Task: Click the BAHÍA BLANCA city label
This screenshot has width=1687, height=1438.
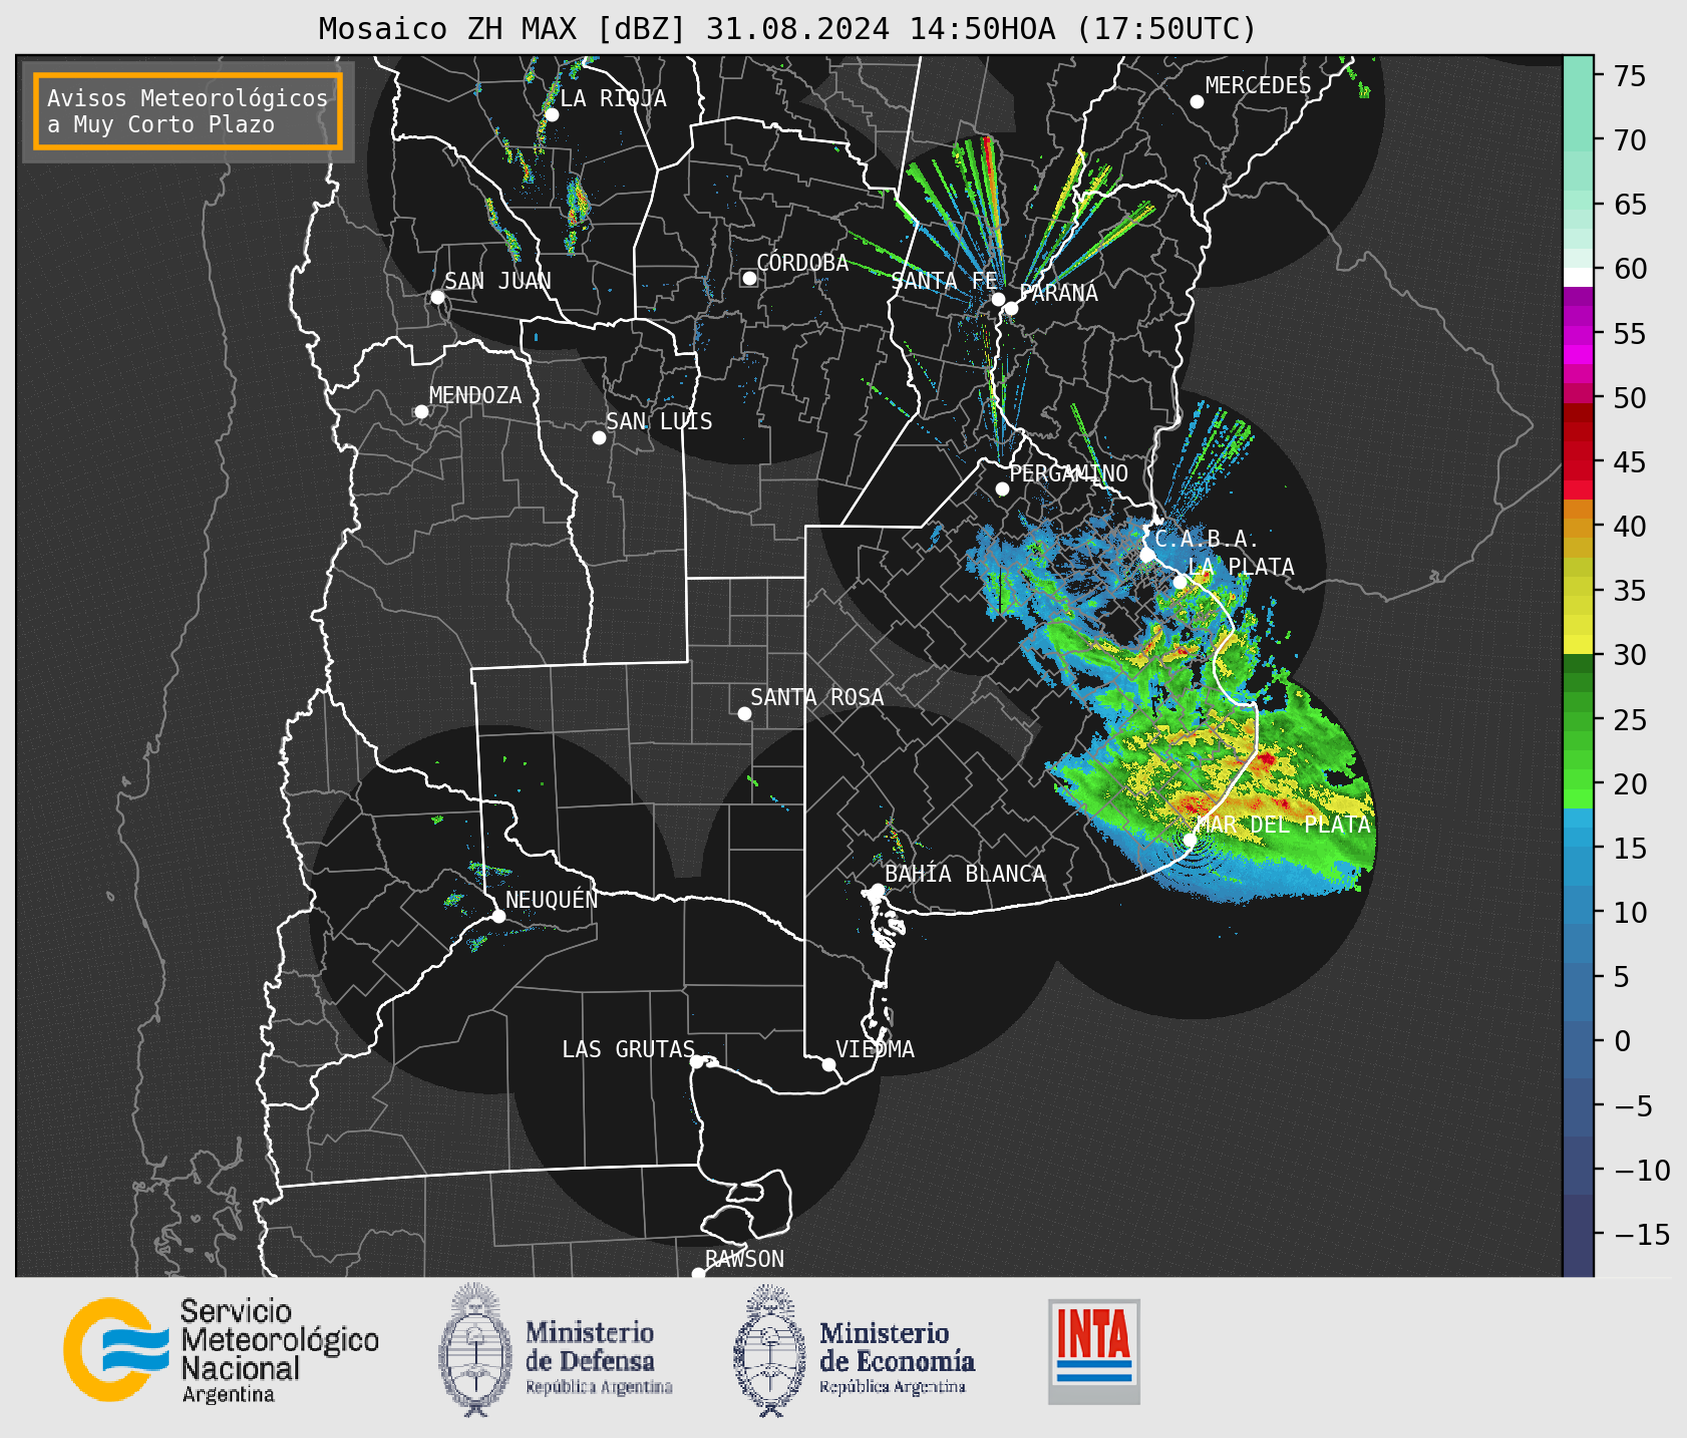Action: pos(965,874)
